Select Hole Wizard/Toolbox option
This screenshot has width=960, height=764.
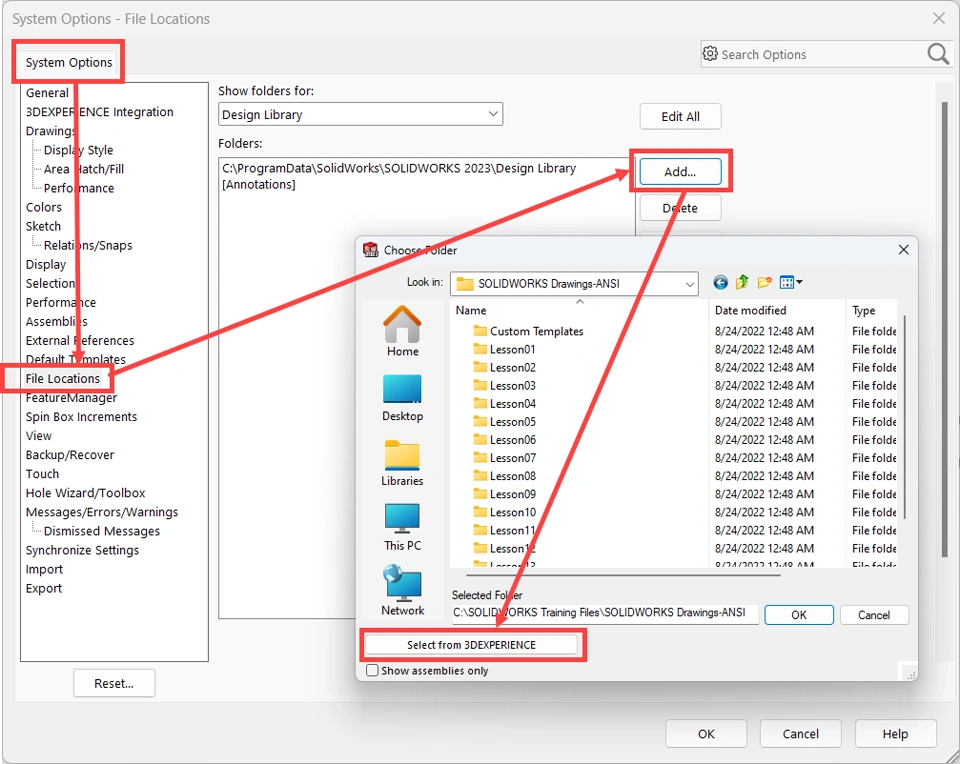coord(85,493)
